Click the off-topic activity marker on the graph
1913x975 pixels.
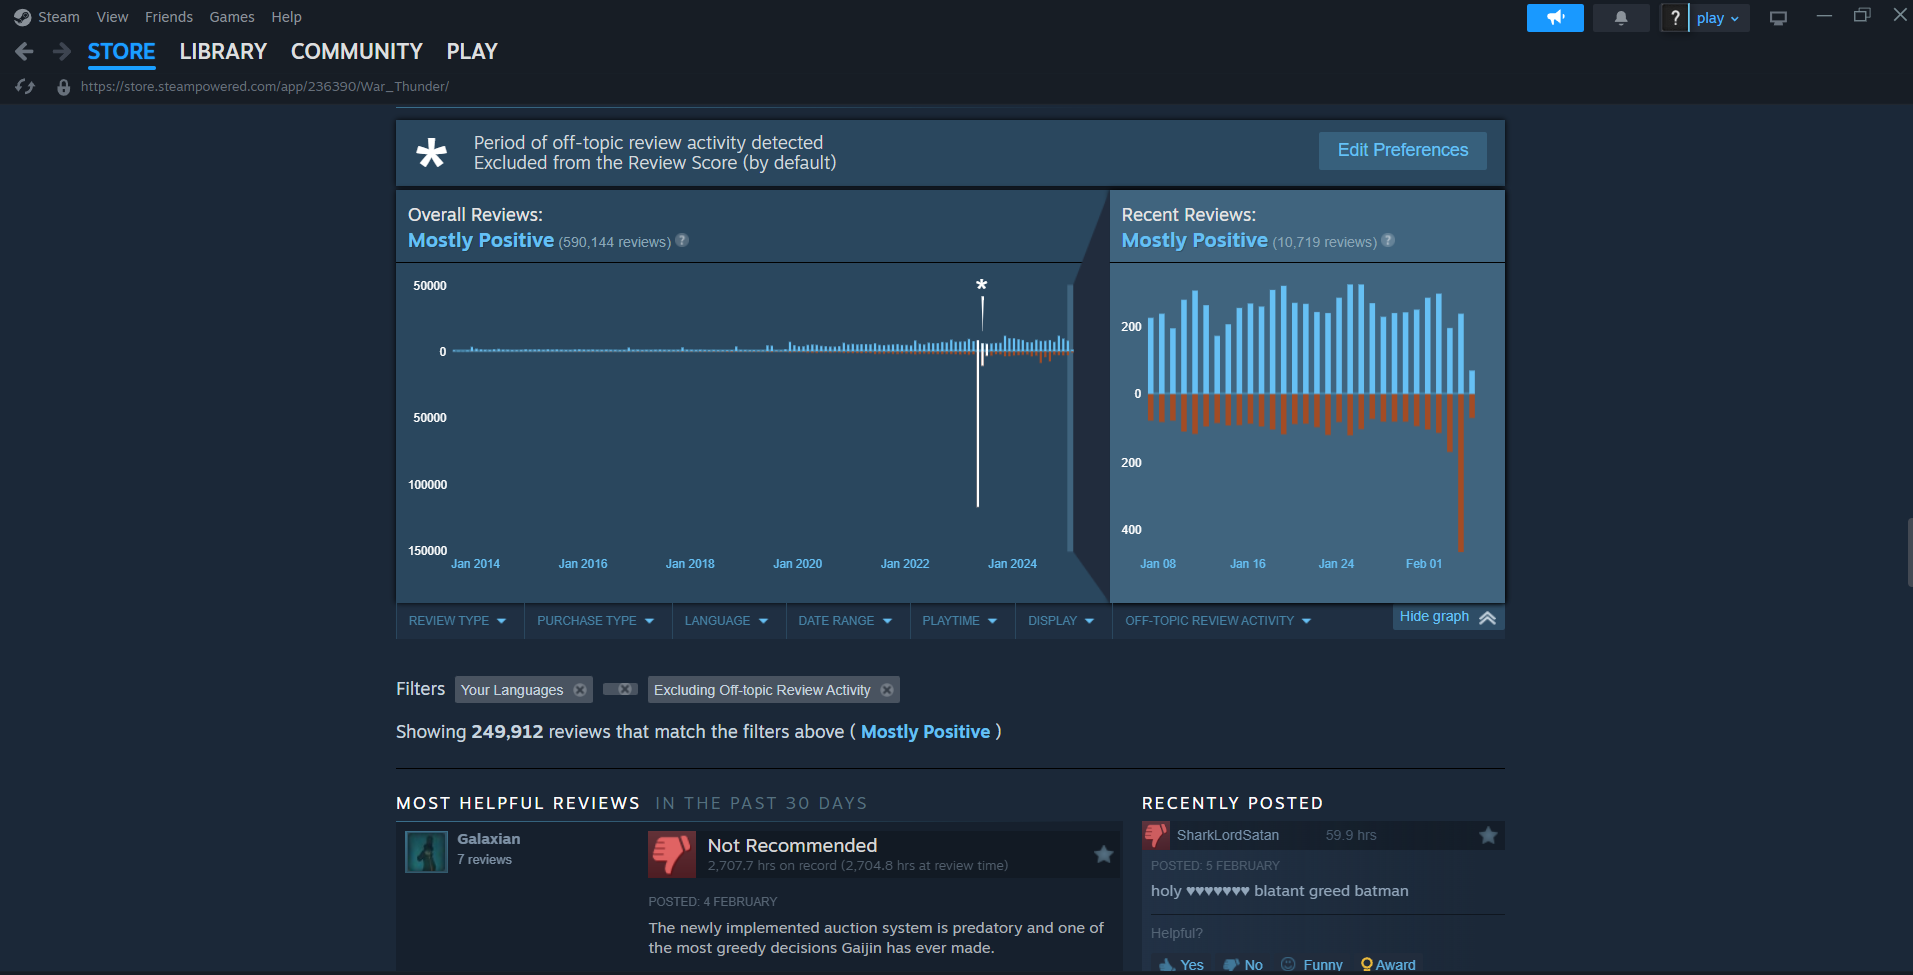click(x=981, y=285)
